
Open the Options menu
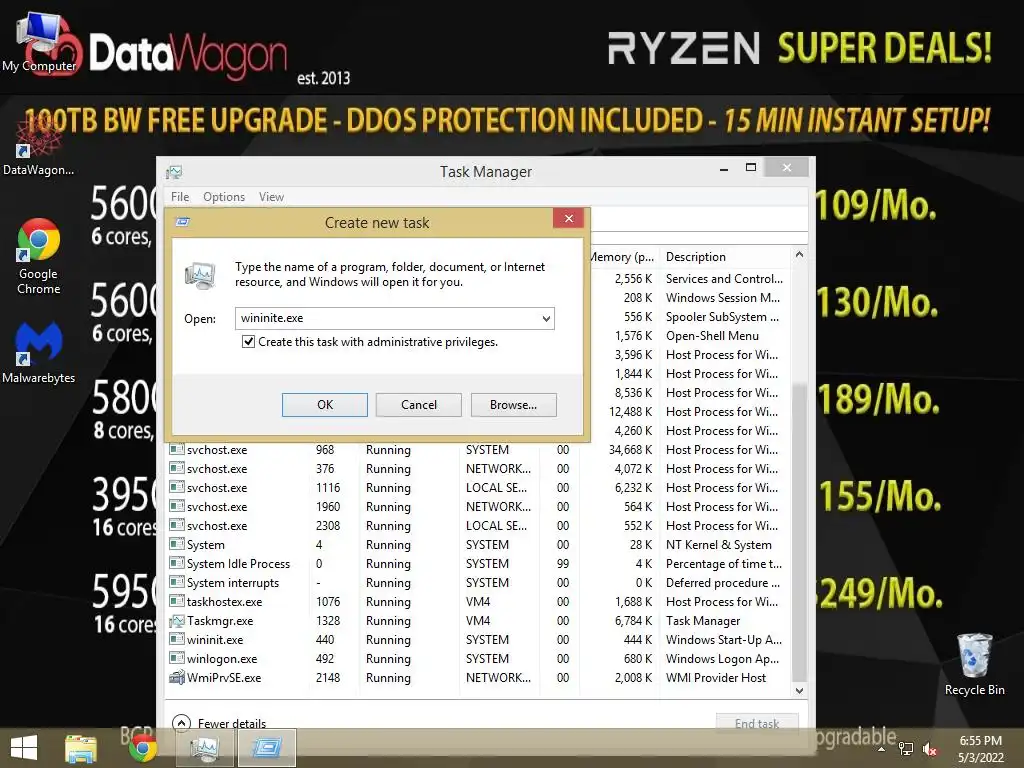pyautogui.click(x=224, y=197)
